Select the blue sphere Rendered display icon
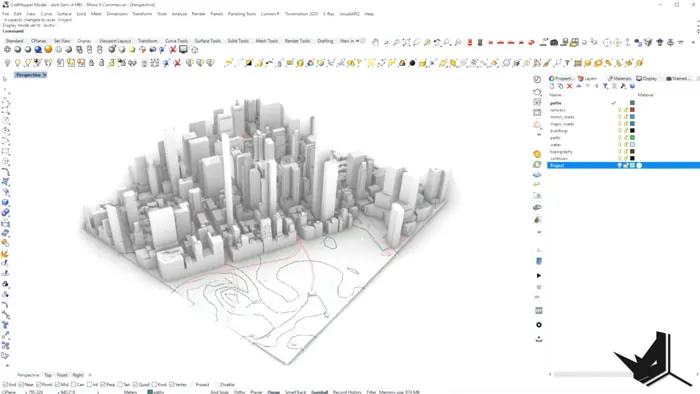The width and height of the screenshot is (700, 394). point(38,50)
